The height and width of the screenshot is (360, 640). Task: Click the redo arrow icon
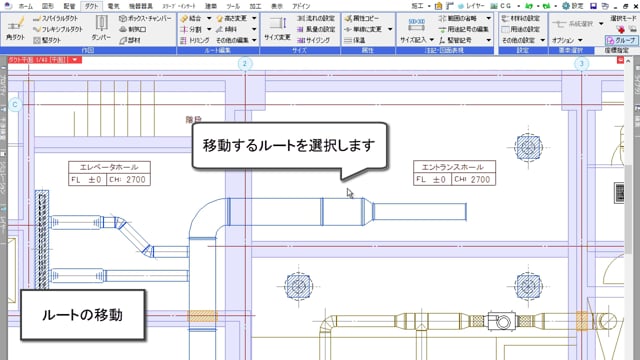[547, 6]
